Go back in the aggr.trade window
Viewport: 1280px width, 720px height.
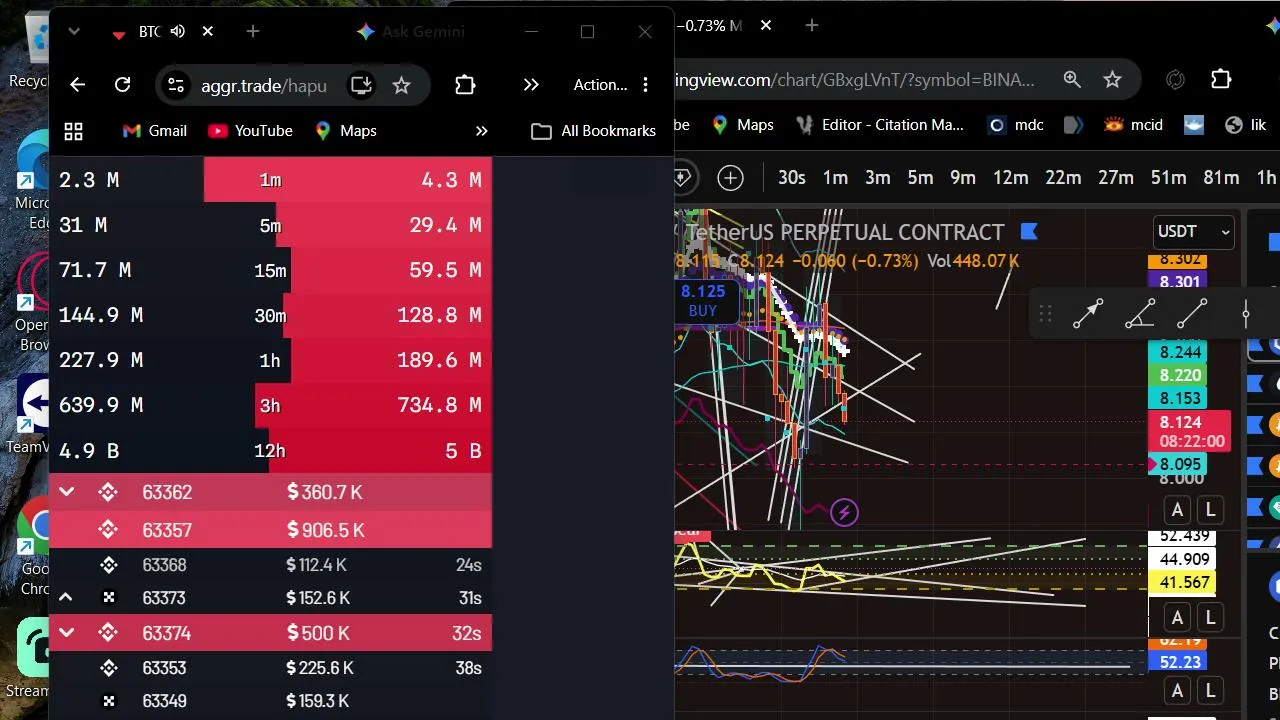pos(78,85)
